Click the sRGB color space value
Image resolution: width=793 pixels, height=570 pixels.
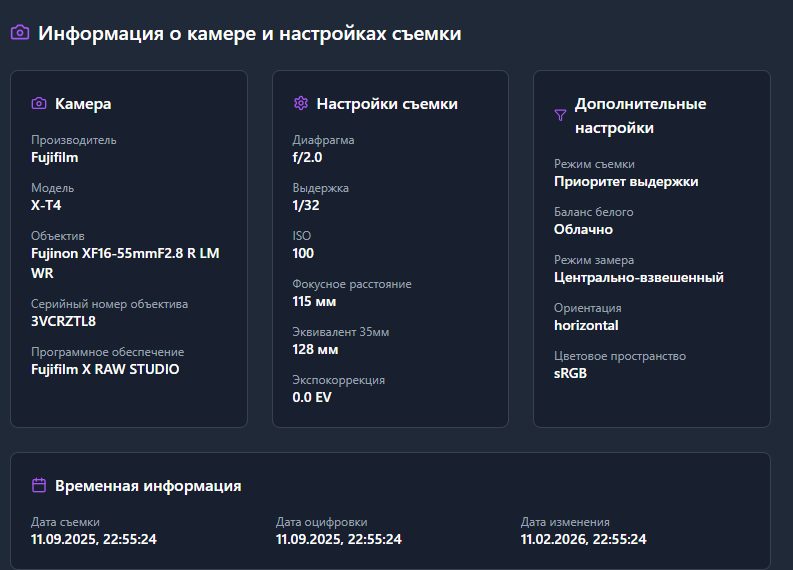click(570, 373)
